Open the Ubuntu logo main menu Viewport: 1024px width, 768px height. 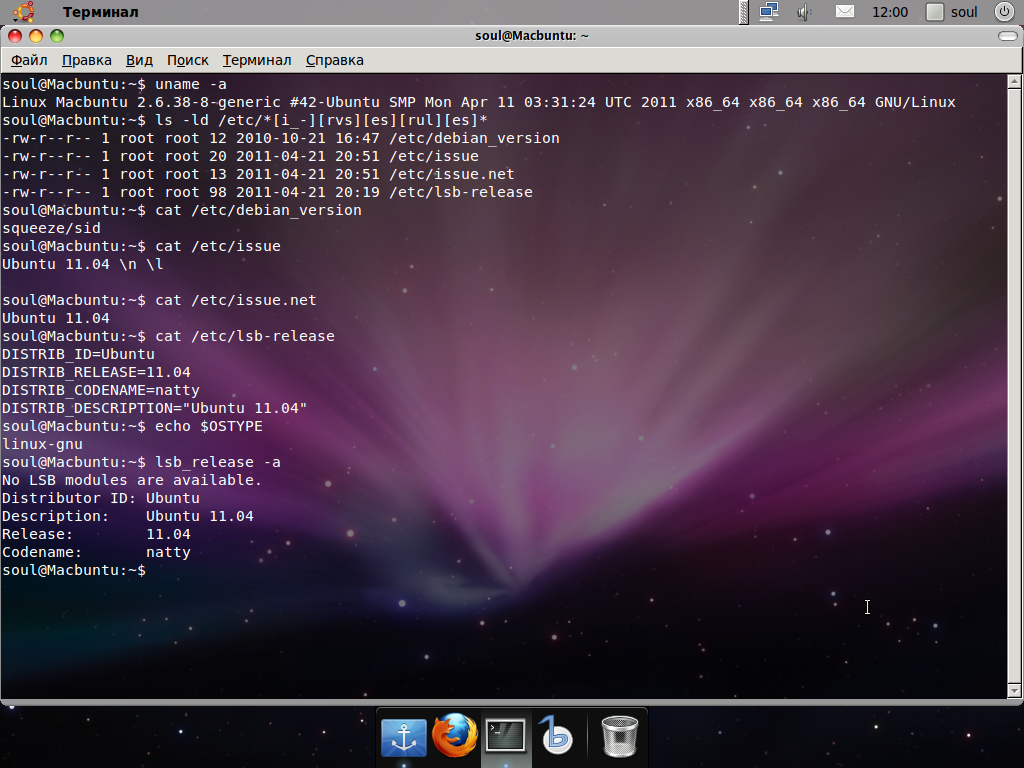click(24, 12)
